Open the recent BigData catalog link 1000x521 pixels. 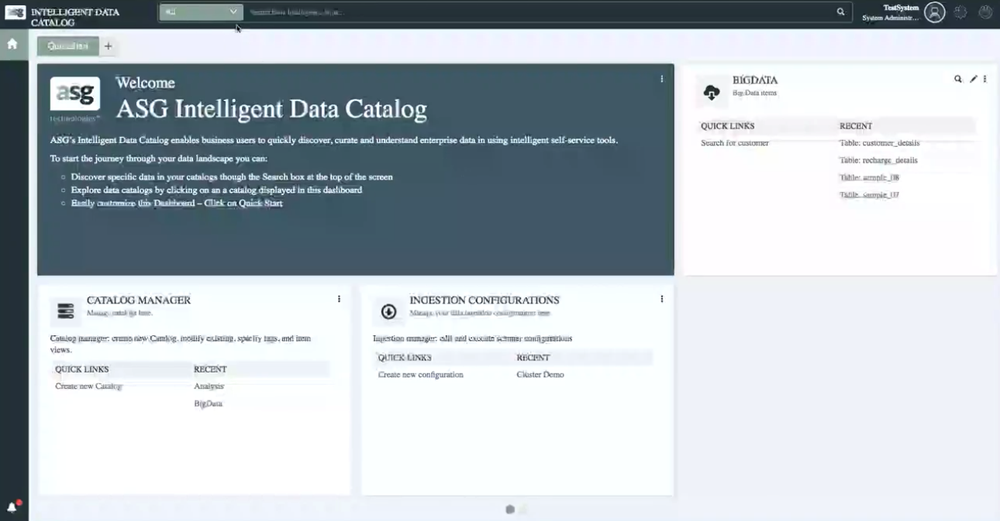[208, 403]
